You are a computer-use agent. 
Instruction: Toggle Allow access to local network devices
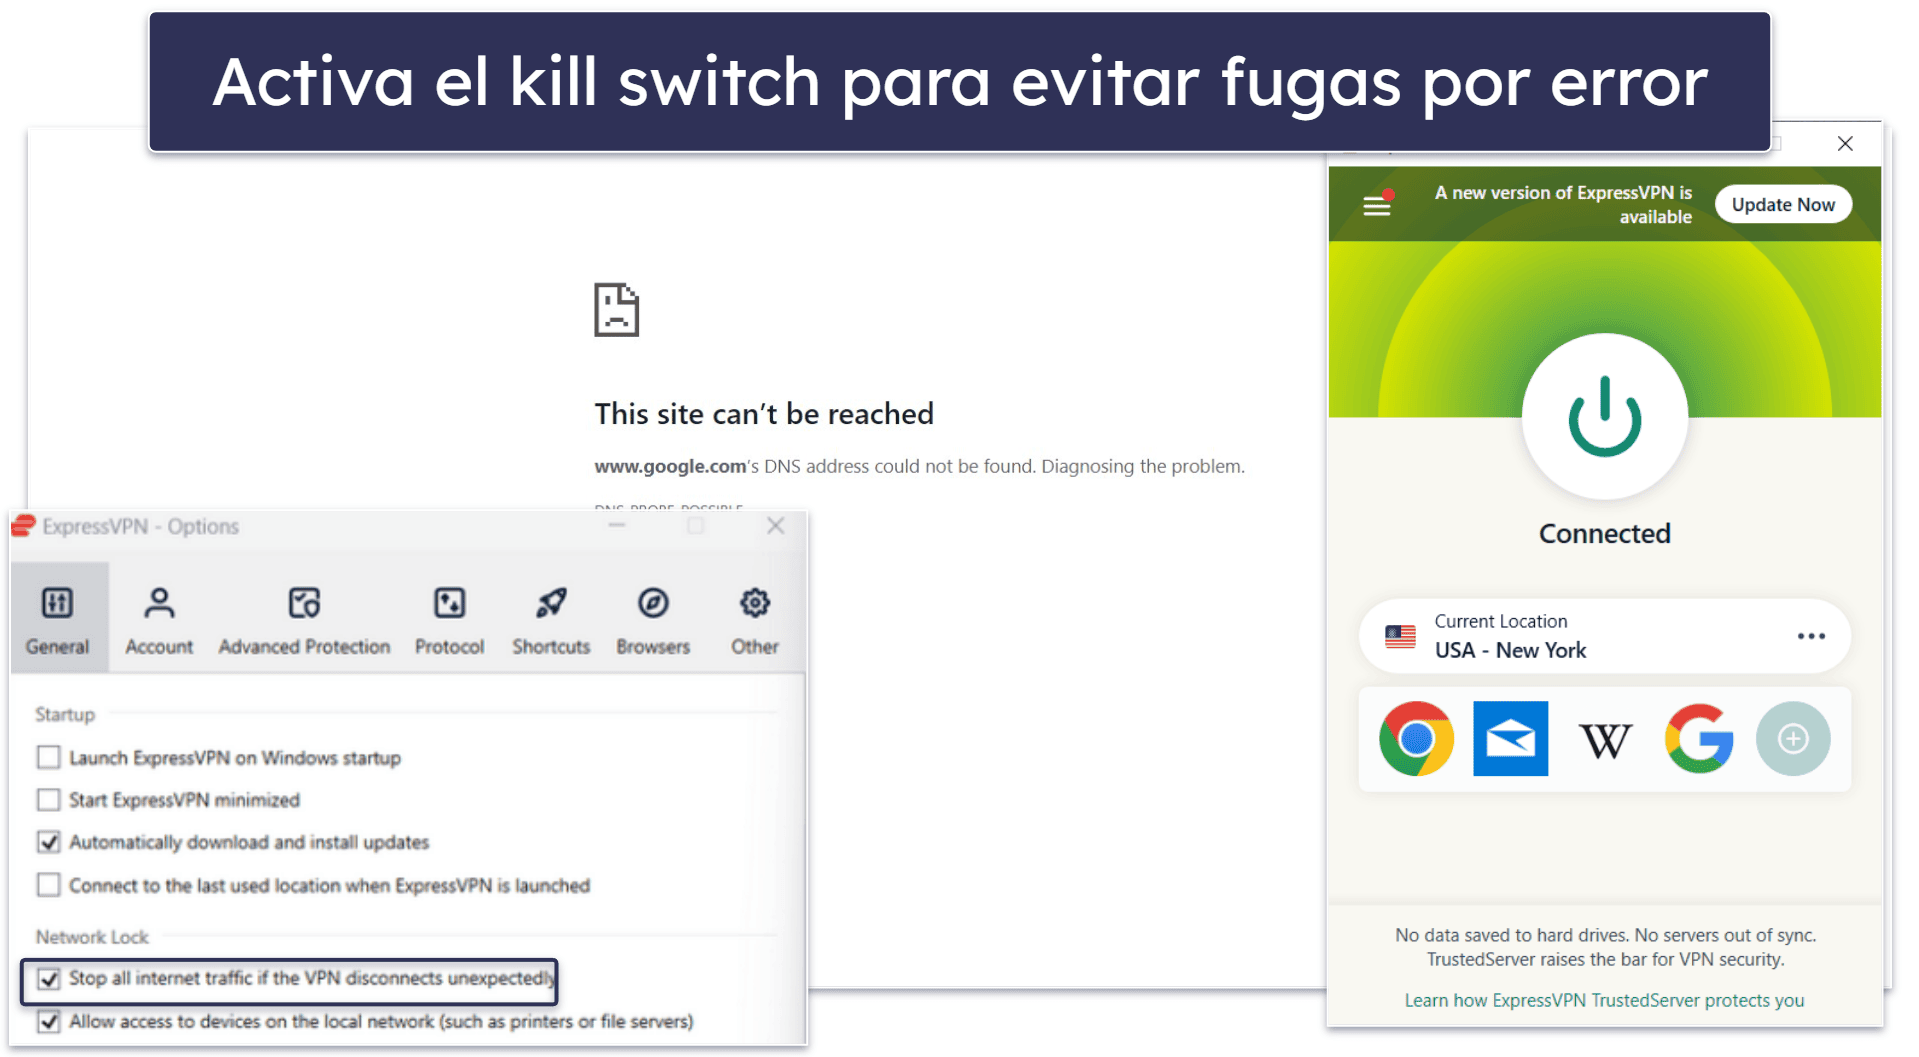coord(48,1021)
